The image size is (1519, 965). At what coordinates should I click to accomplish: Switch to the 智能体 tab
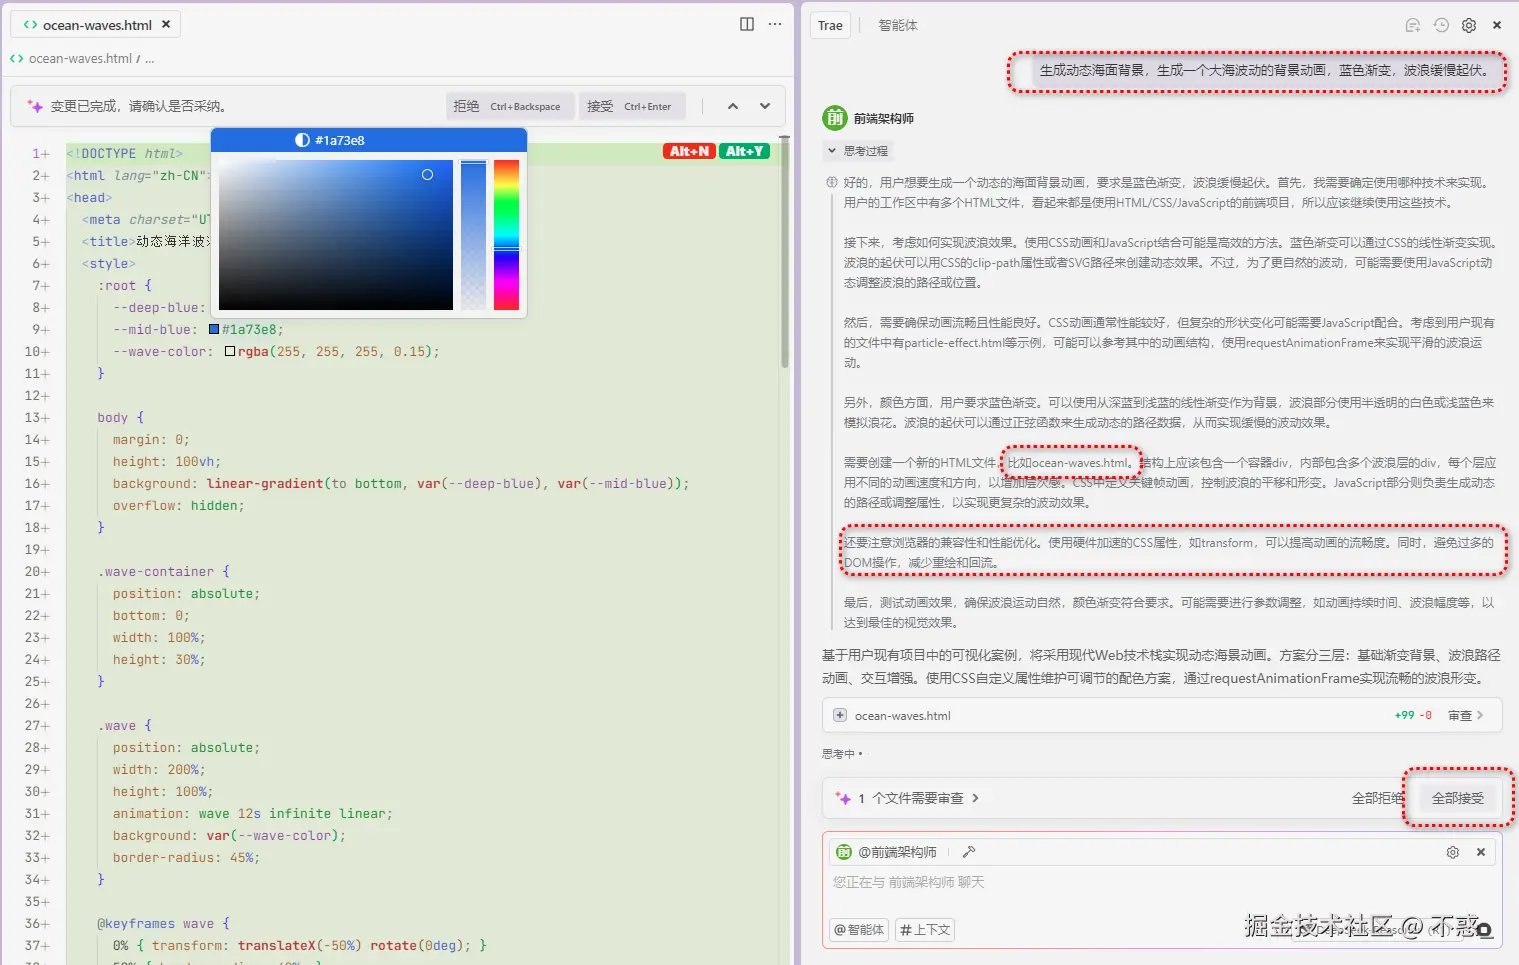(898, 25)
